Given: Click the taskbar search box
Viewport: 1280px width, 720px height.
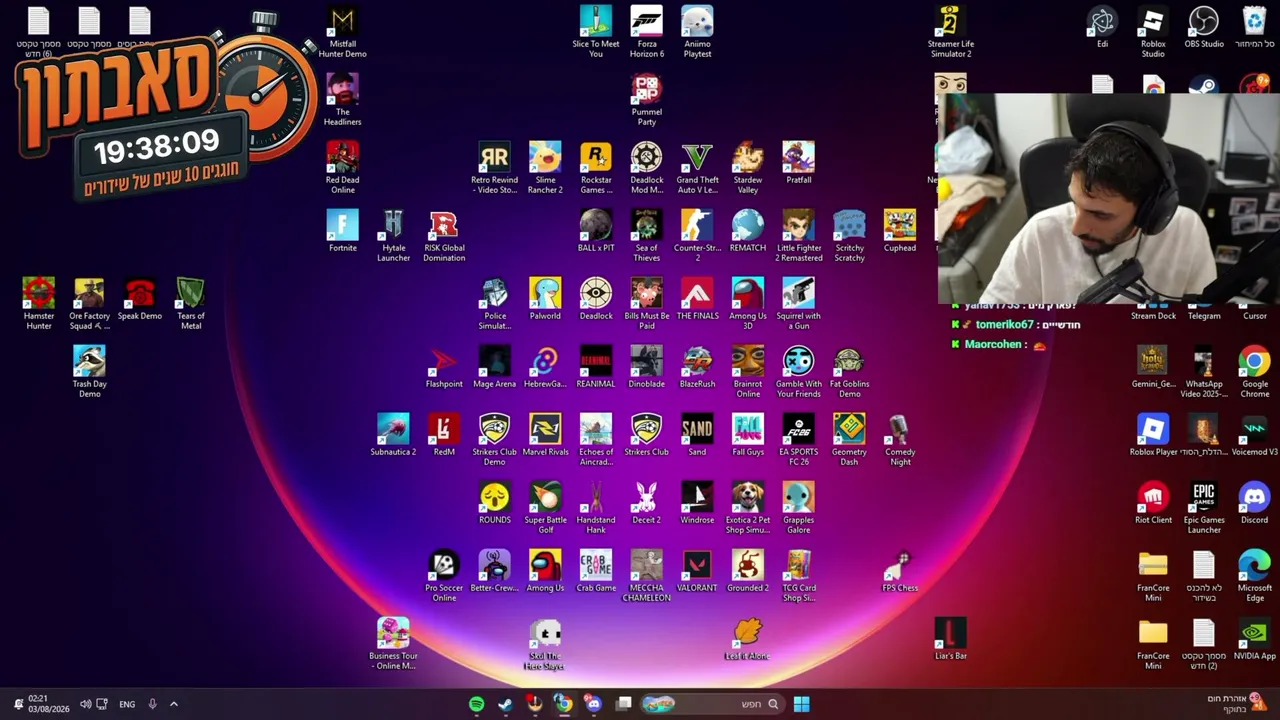Looking at the screenshot, I should click(710, 704).
